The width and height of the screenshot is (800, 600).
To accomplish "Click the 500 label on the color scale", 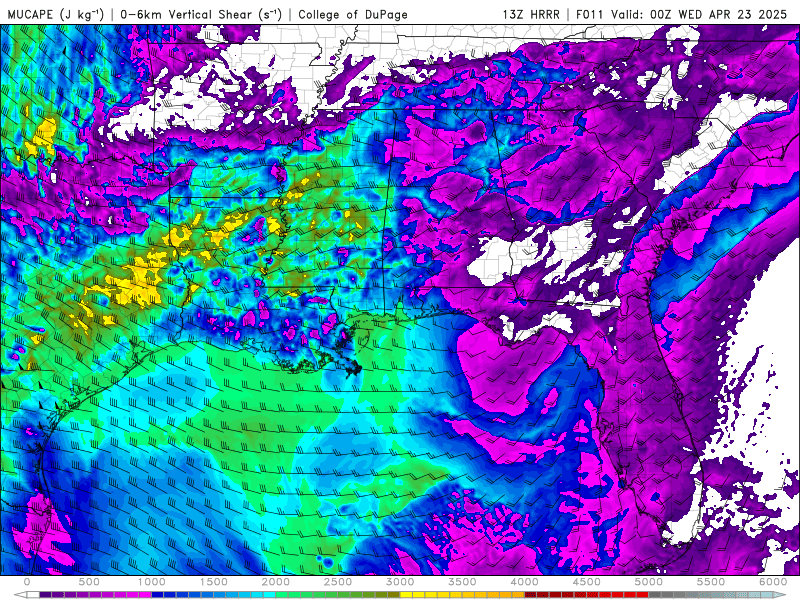I will point(89,582).
